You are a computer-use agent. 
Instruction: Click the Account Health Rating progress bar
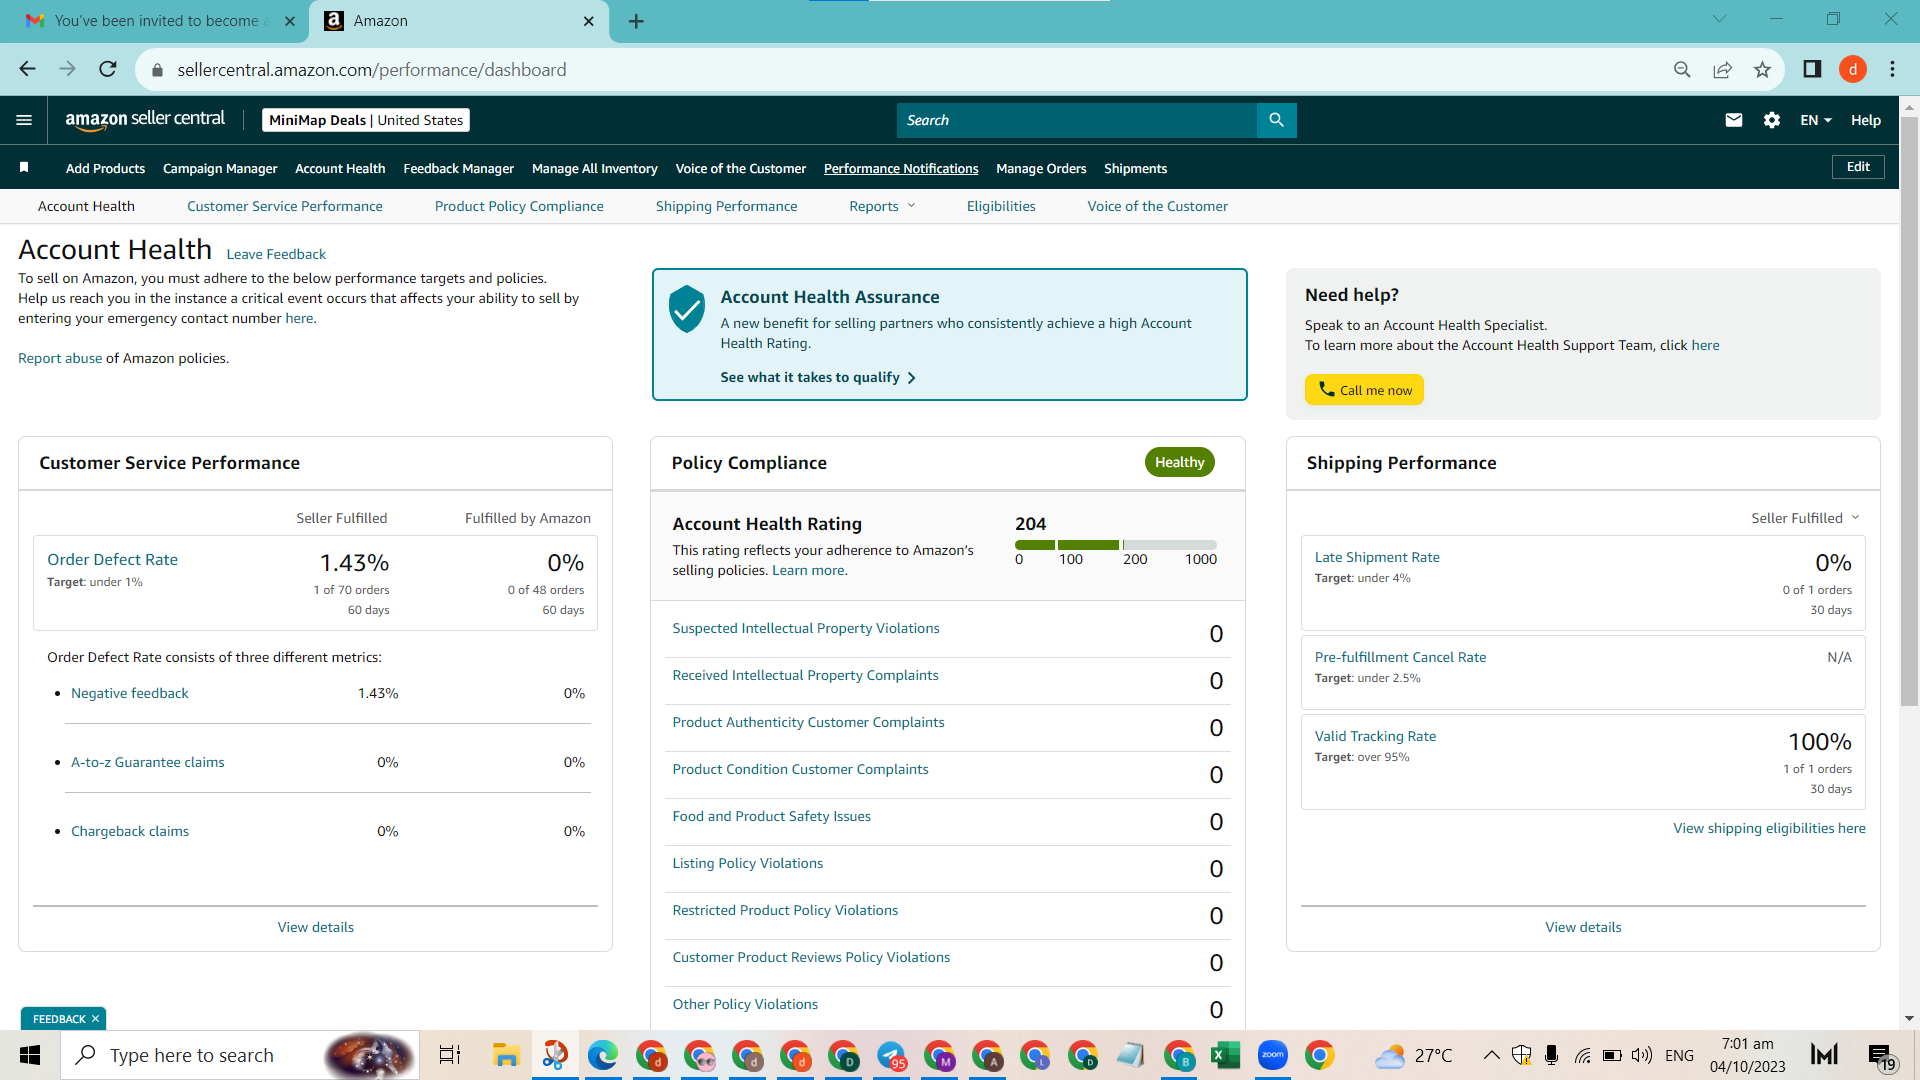pyautogui.click(x=1116, y=545)
